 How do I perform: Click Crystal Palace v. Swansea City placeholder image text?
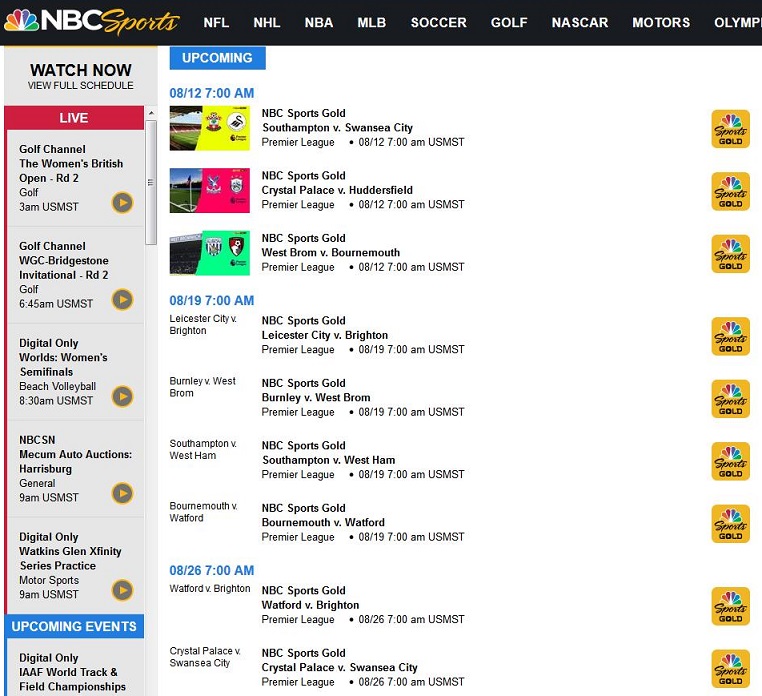pyautogui.click(x=205, y=657)
